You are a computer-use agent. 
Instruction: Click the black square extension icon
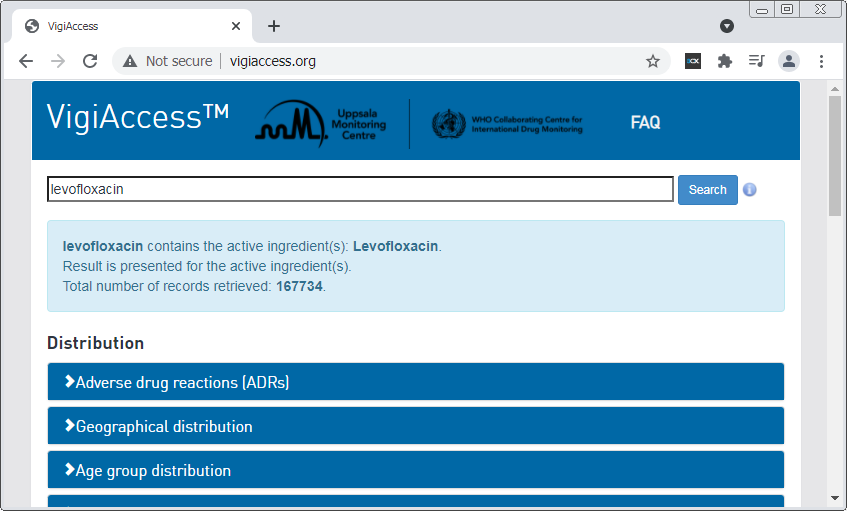(692, 61)
